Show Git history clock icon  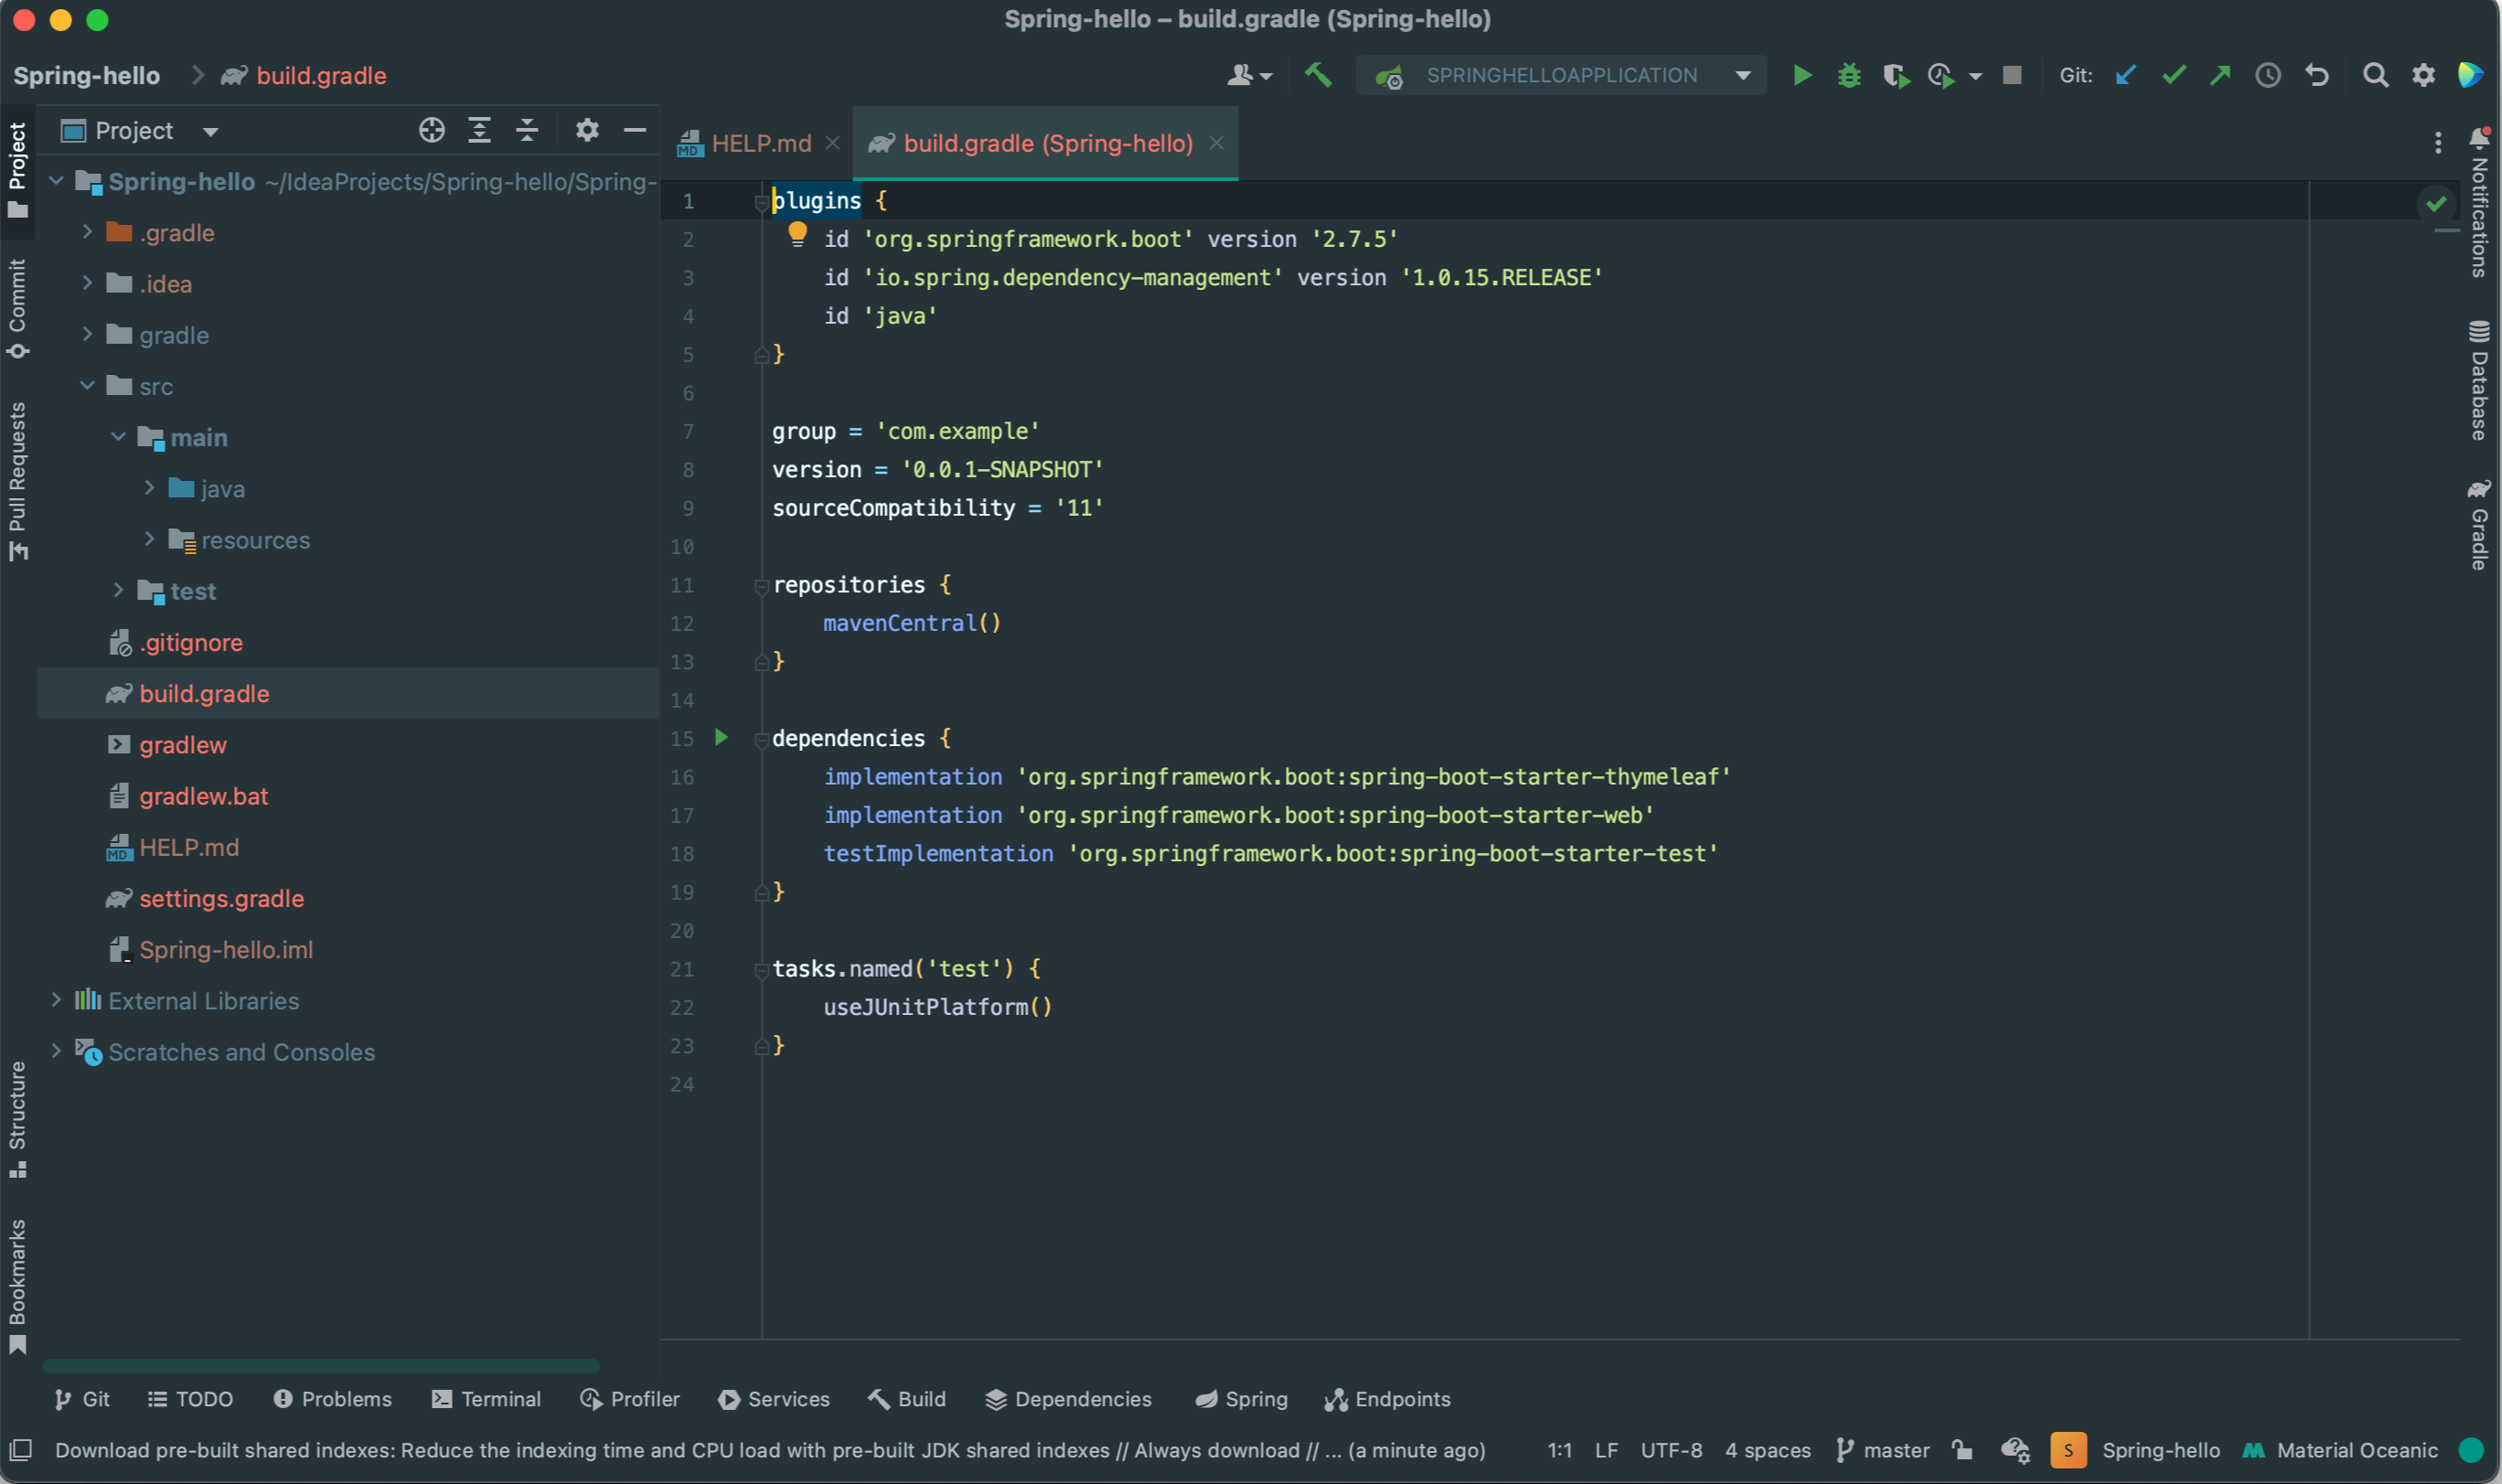[x=2268, y=75]
